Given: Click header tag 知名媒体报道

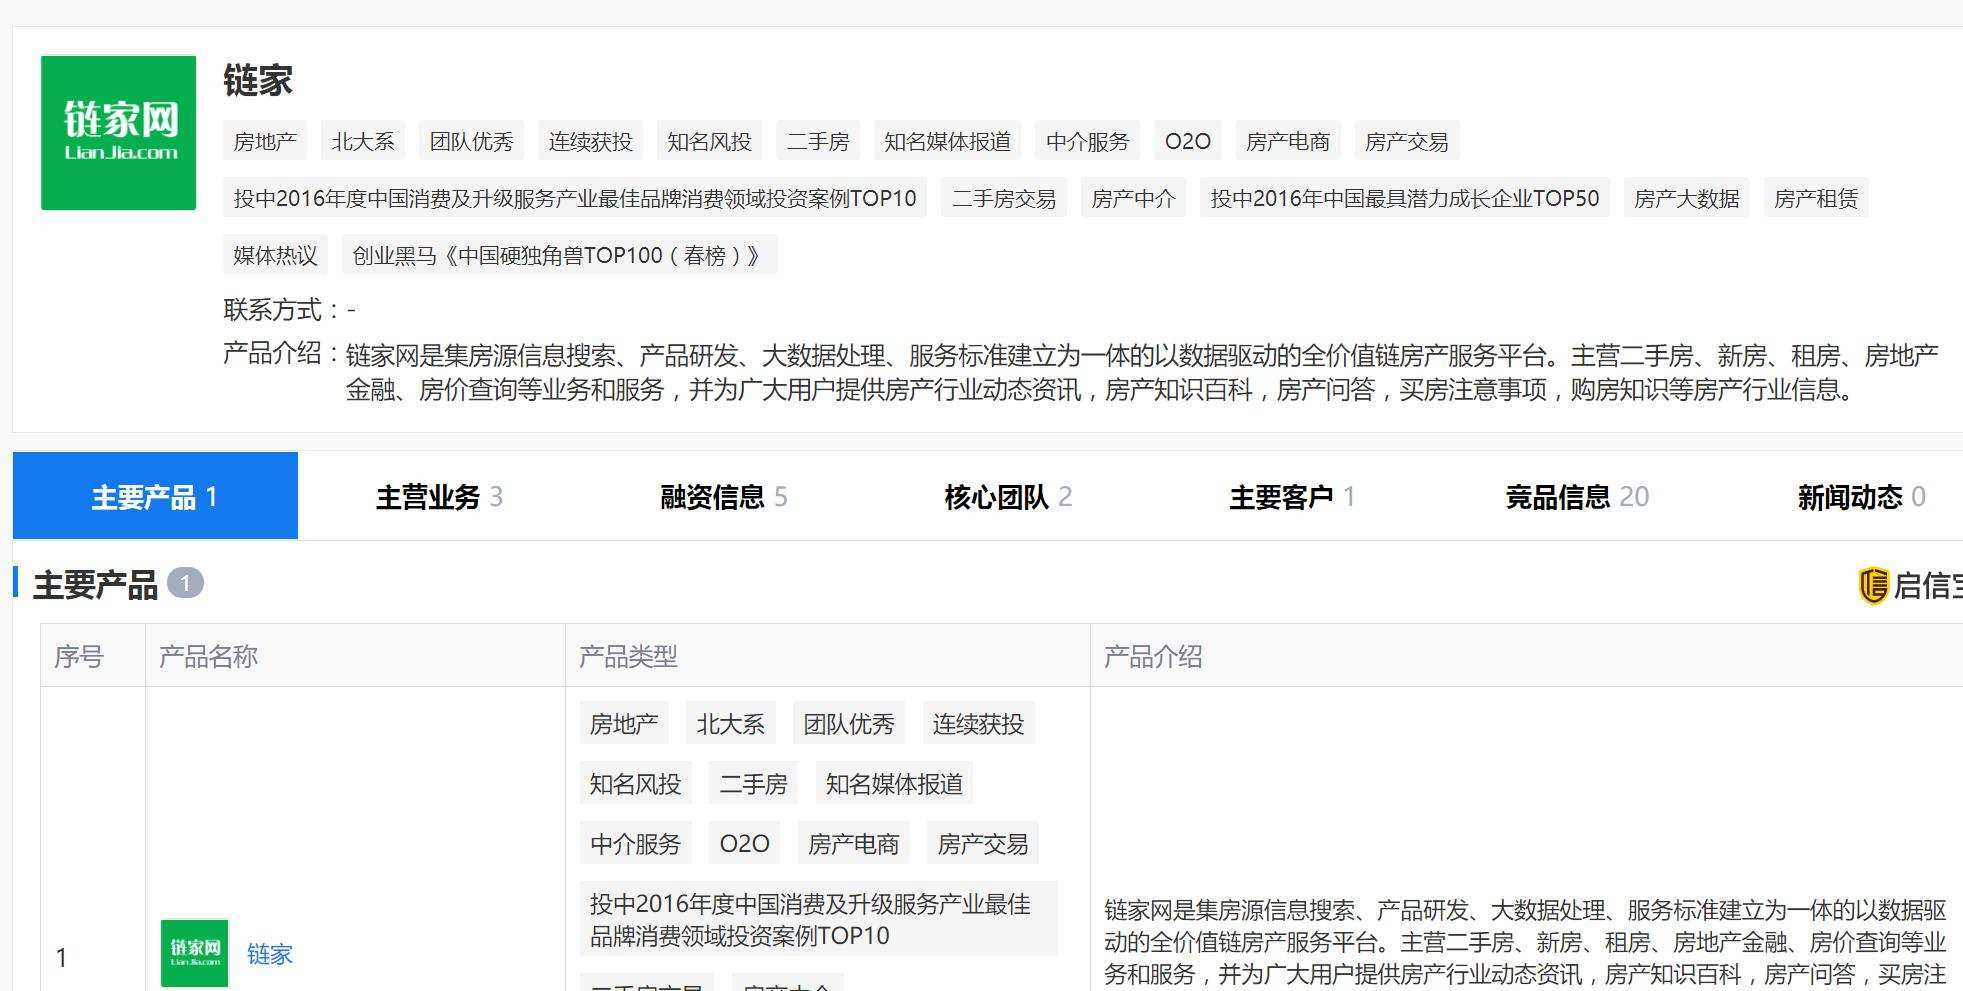Looking at the screenshot, I should tap(947, 141).
